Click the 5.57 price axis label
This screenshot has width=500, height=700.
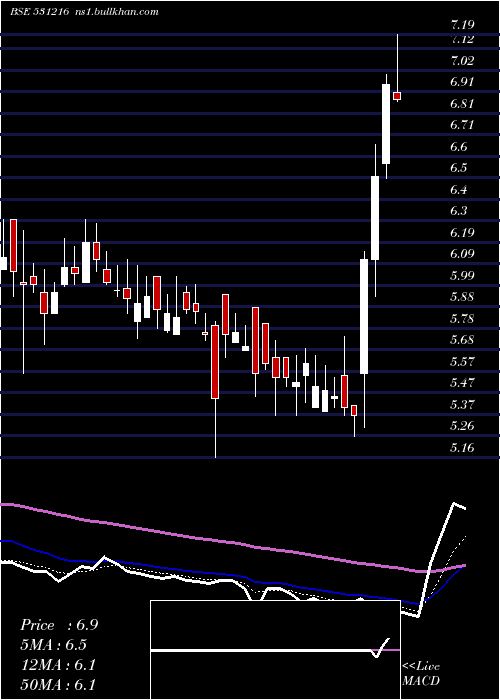coord(462,362)
